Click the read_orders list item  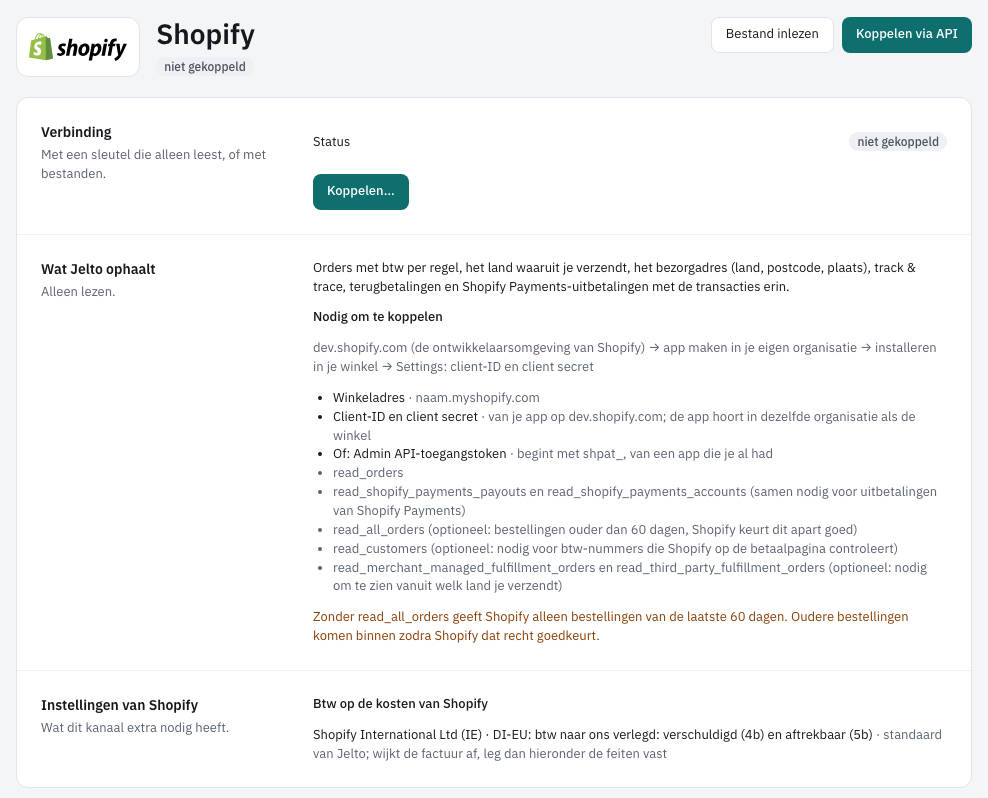[x=368, y=473]
